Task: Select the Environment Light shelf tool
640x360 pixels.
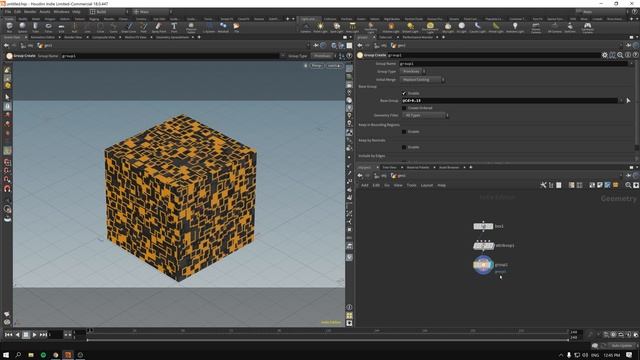Action: click(x=430, y=27)
